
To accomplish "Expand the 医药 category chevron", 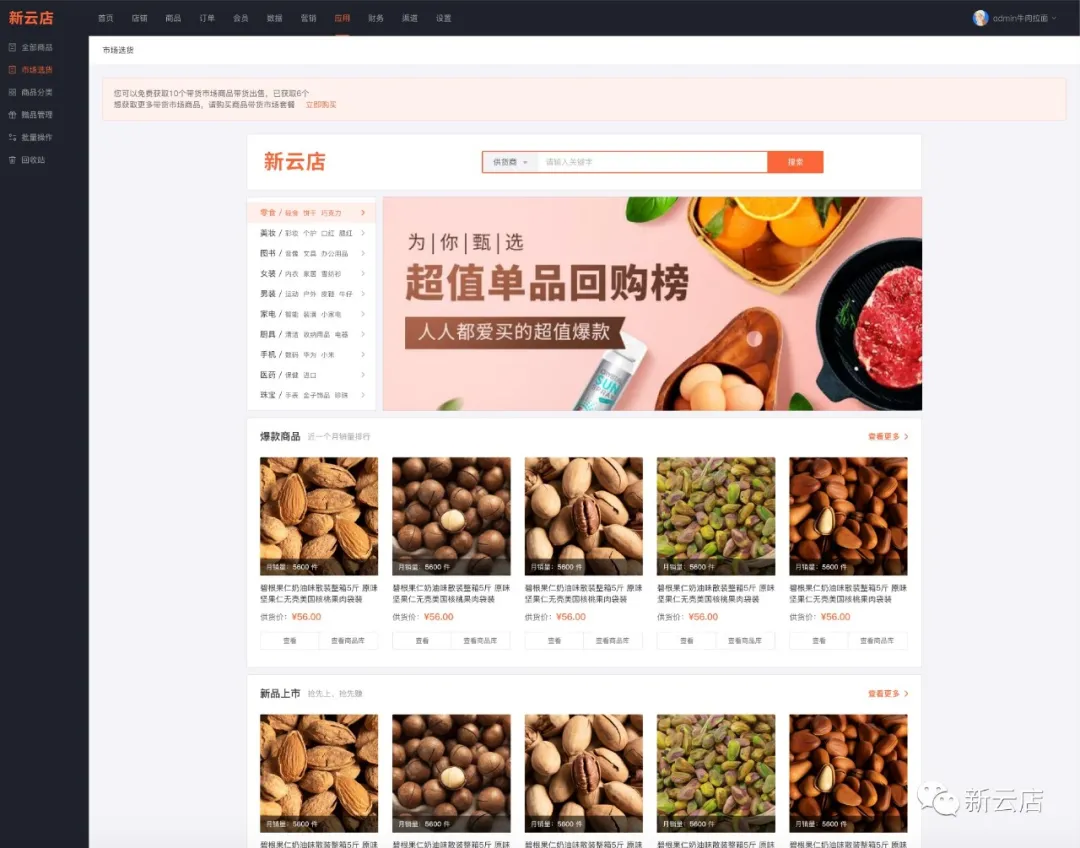I will [x=363, y=375].
